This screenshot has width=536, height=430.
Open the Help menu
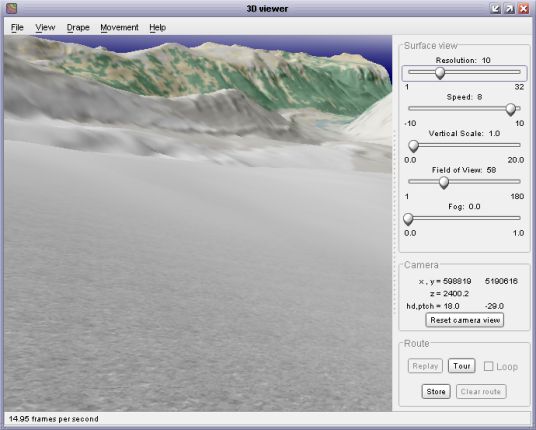tap(158, 27)
